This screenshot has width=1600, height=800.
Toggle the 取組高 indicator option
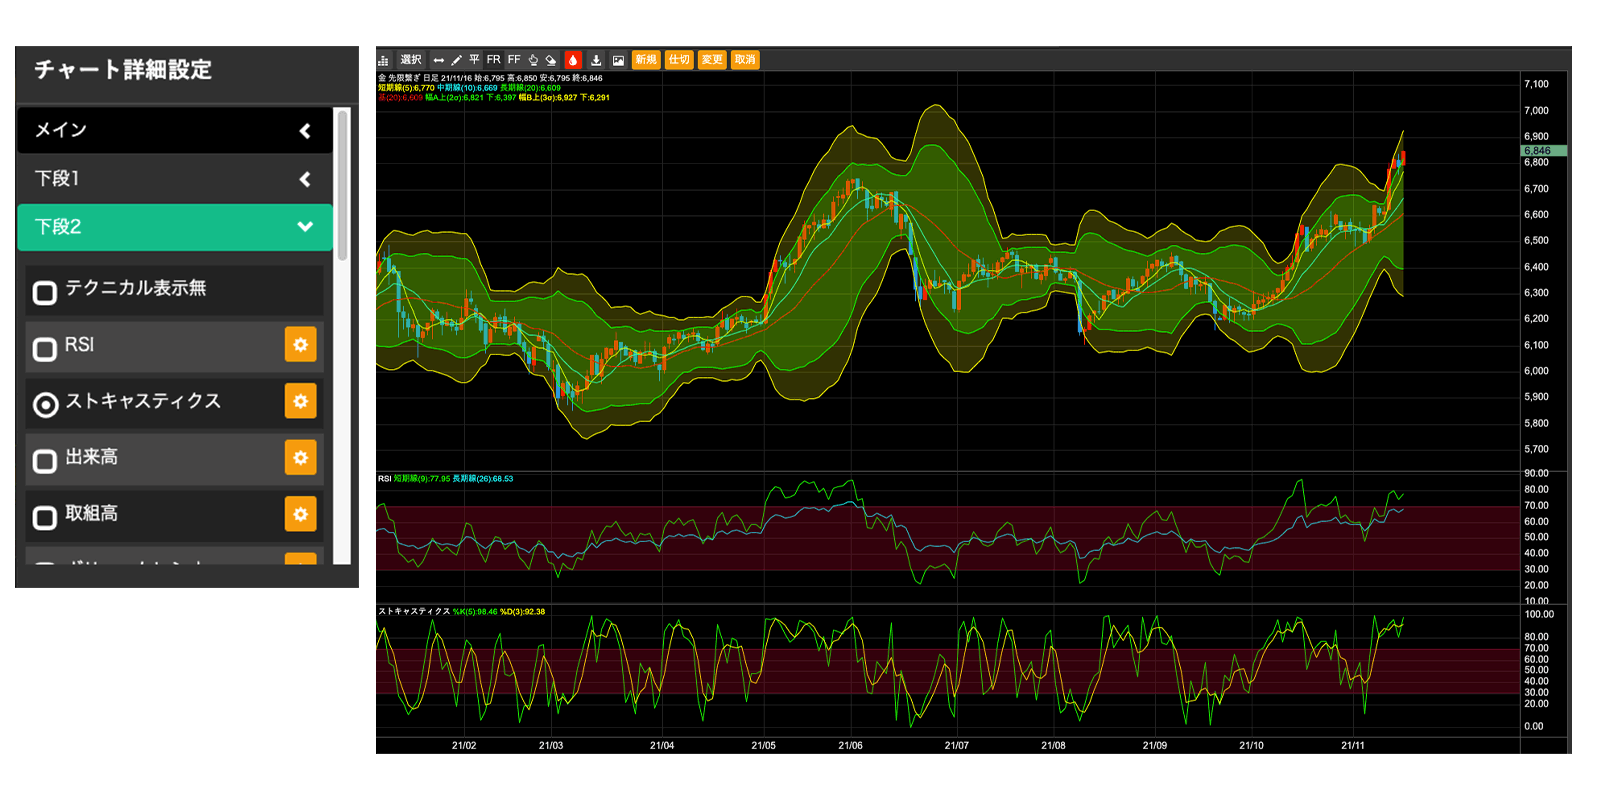(x=45, y=518)
